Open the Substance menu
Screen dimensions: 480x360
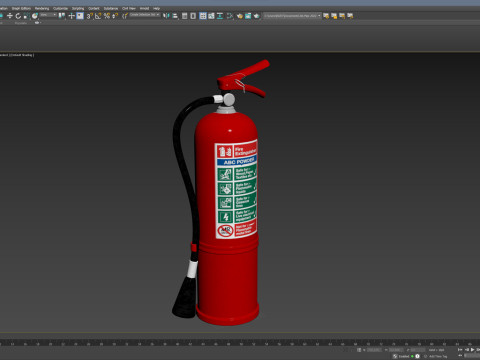111,8
